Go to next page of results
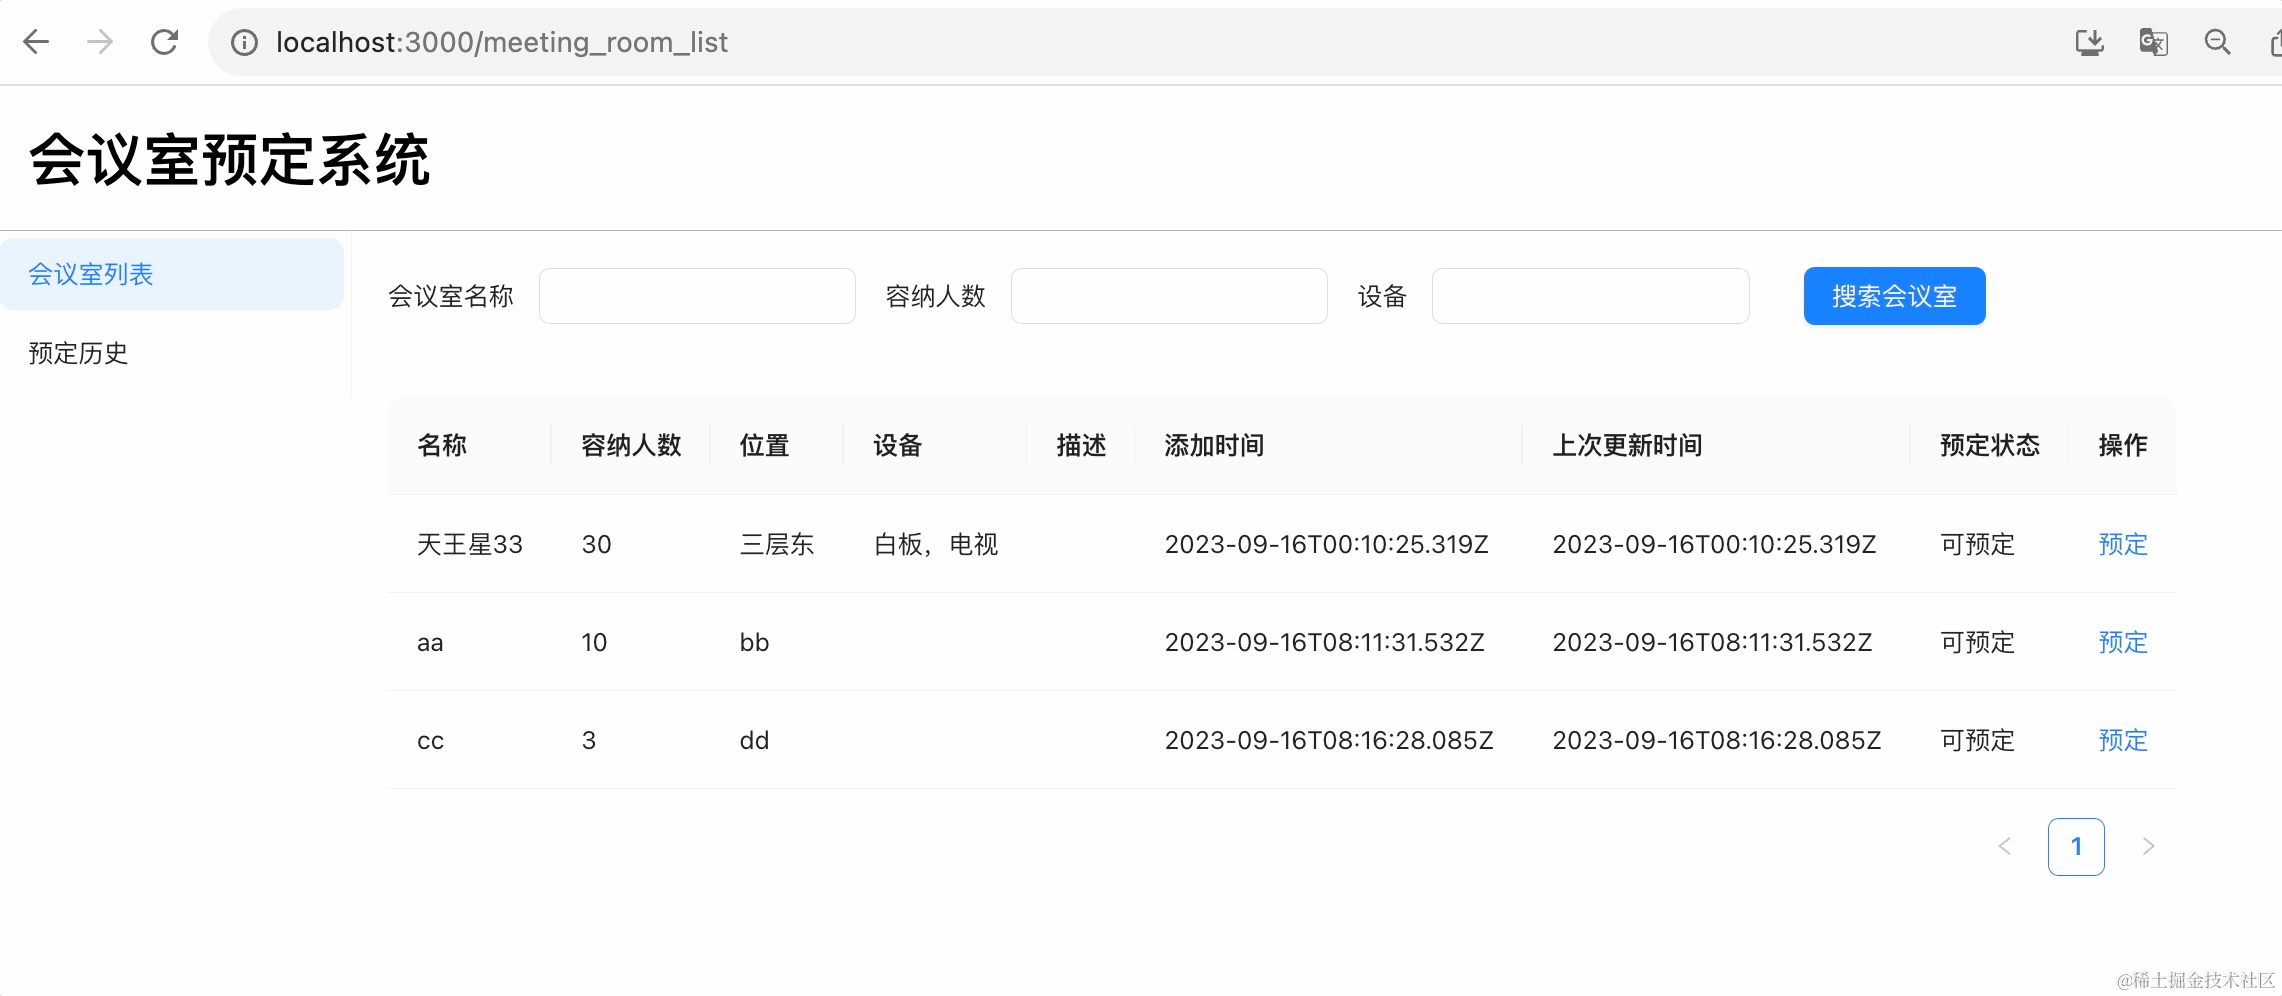 click(x=2147, y=846)
